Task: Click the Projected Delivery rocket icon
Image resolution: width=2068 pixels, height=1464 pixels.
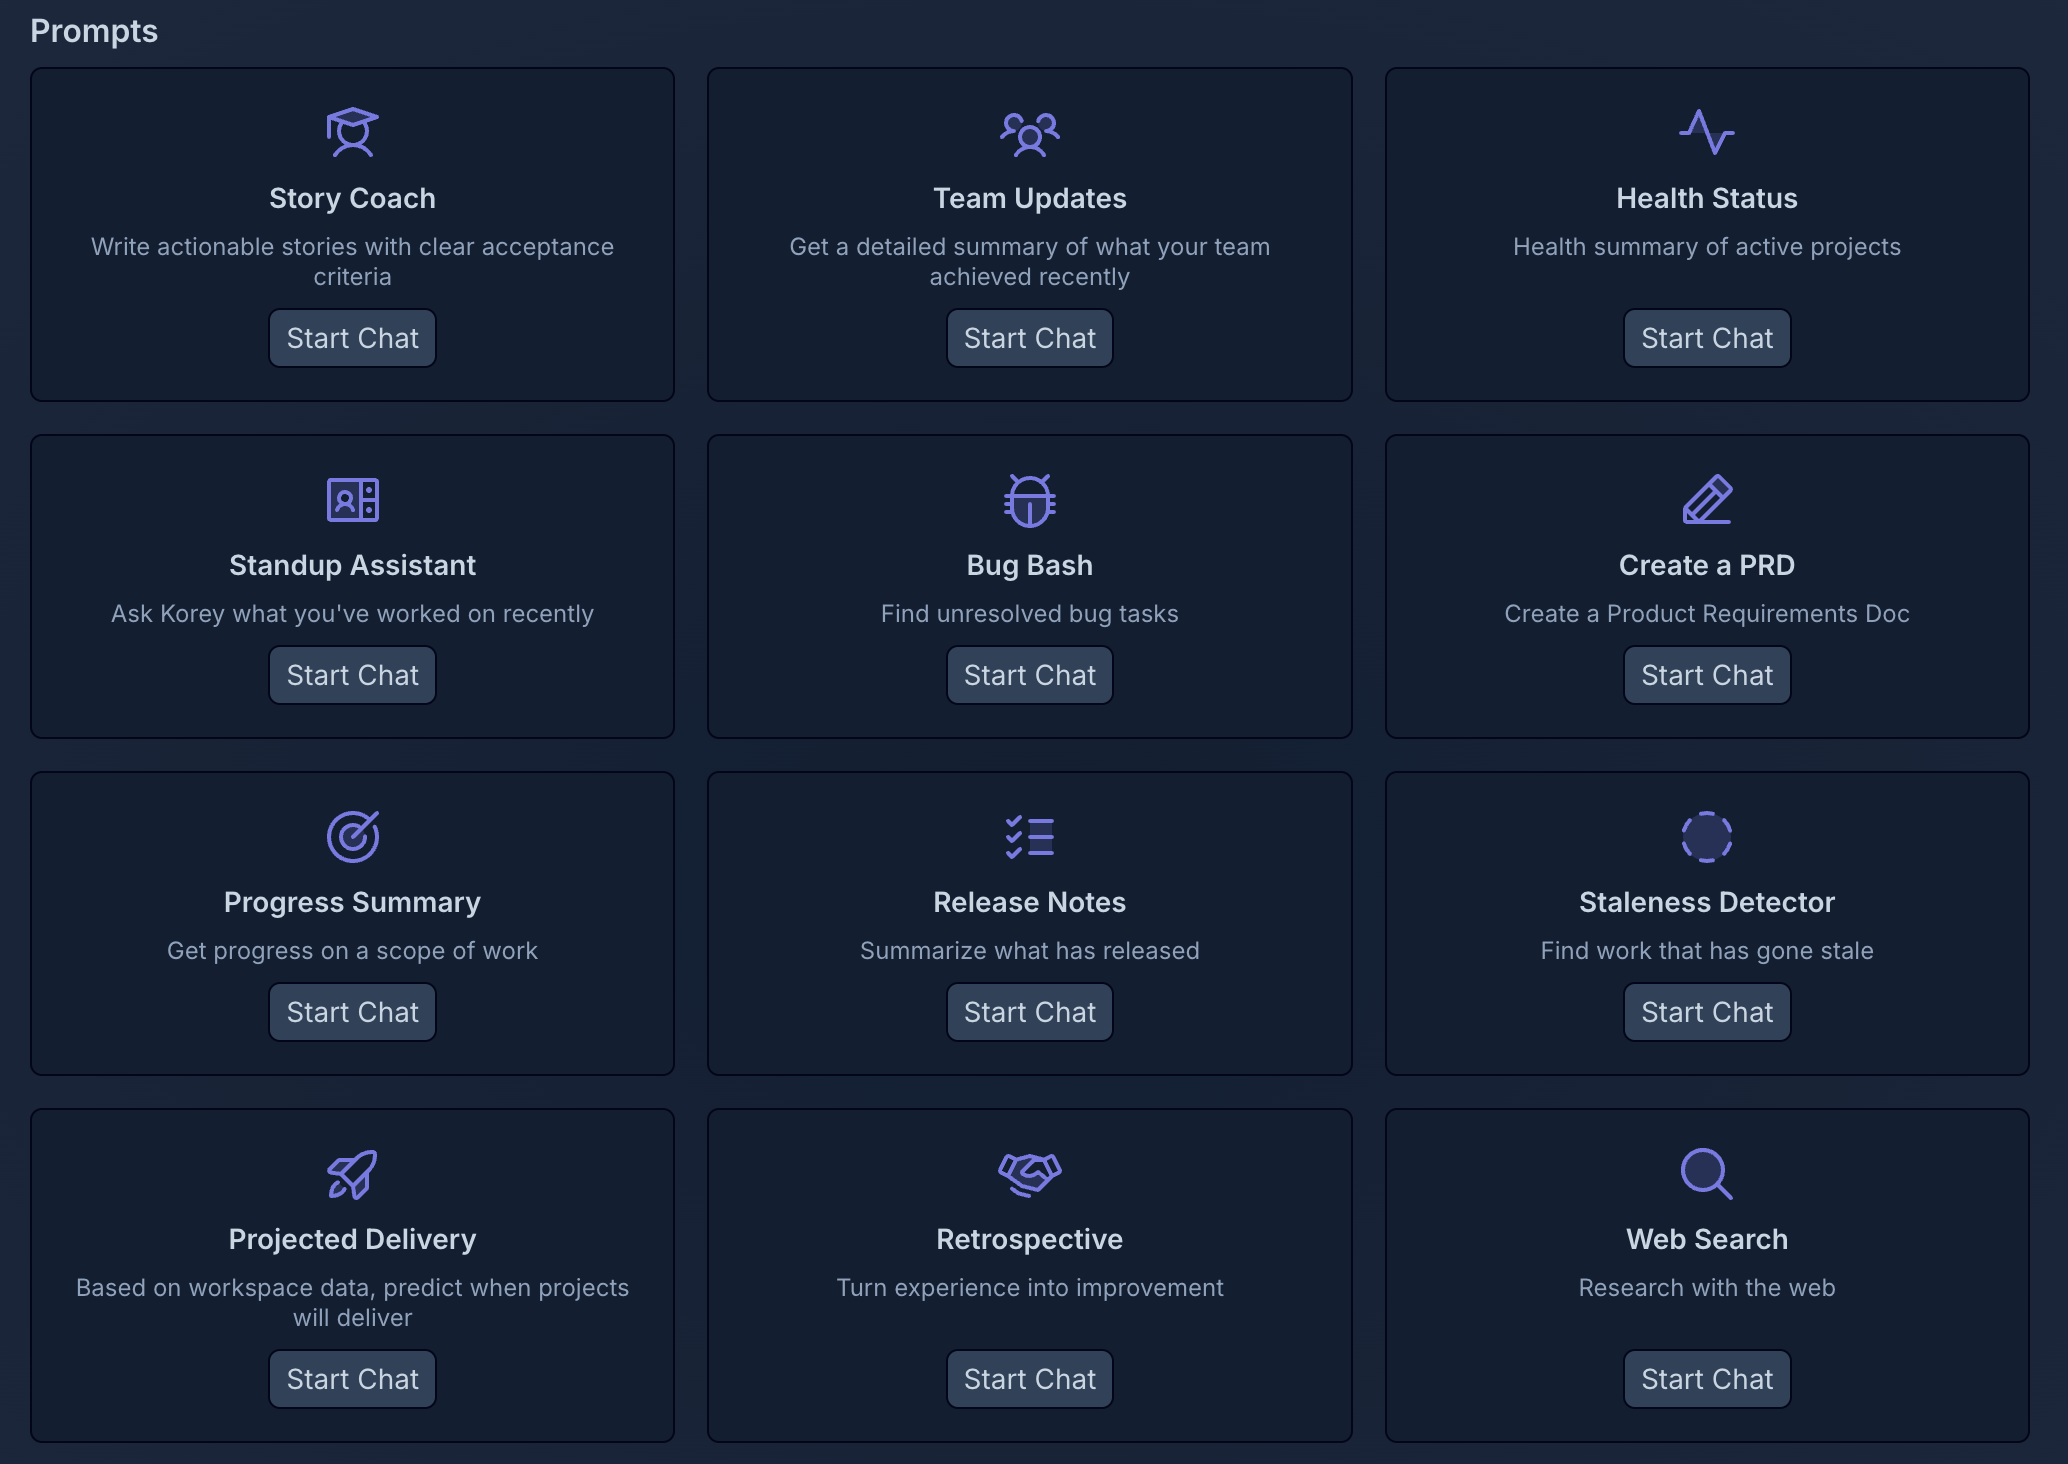Action: 352,1173
